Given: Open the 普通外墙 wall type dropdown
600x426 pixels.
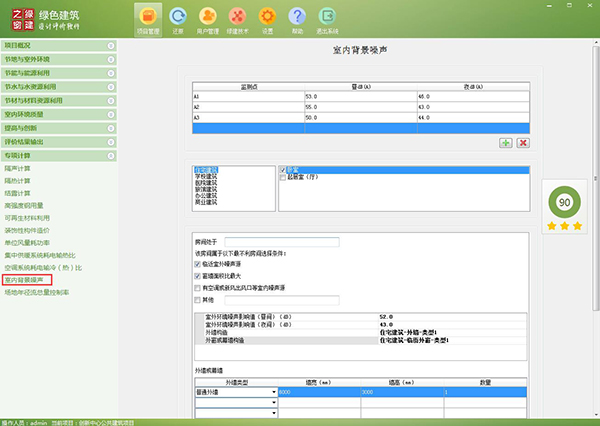Looking at the screenshot, I should point(274,392).
